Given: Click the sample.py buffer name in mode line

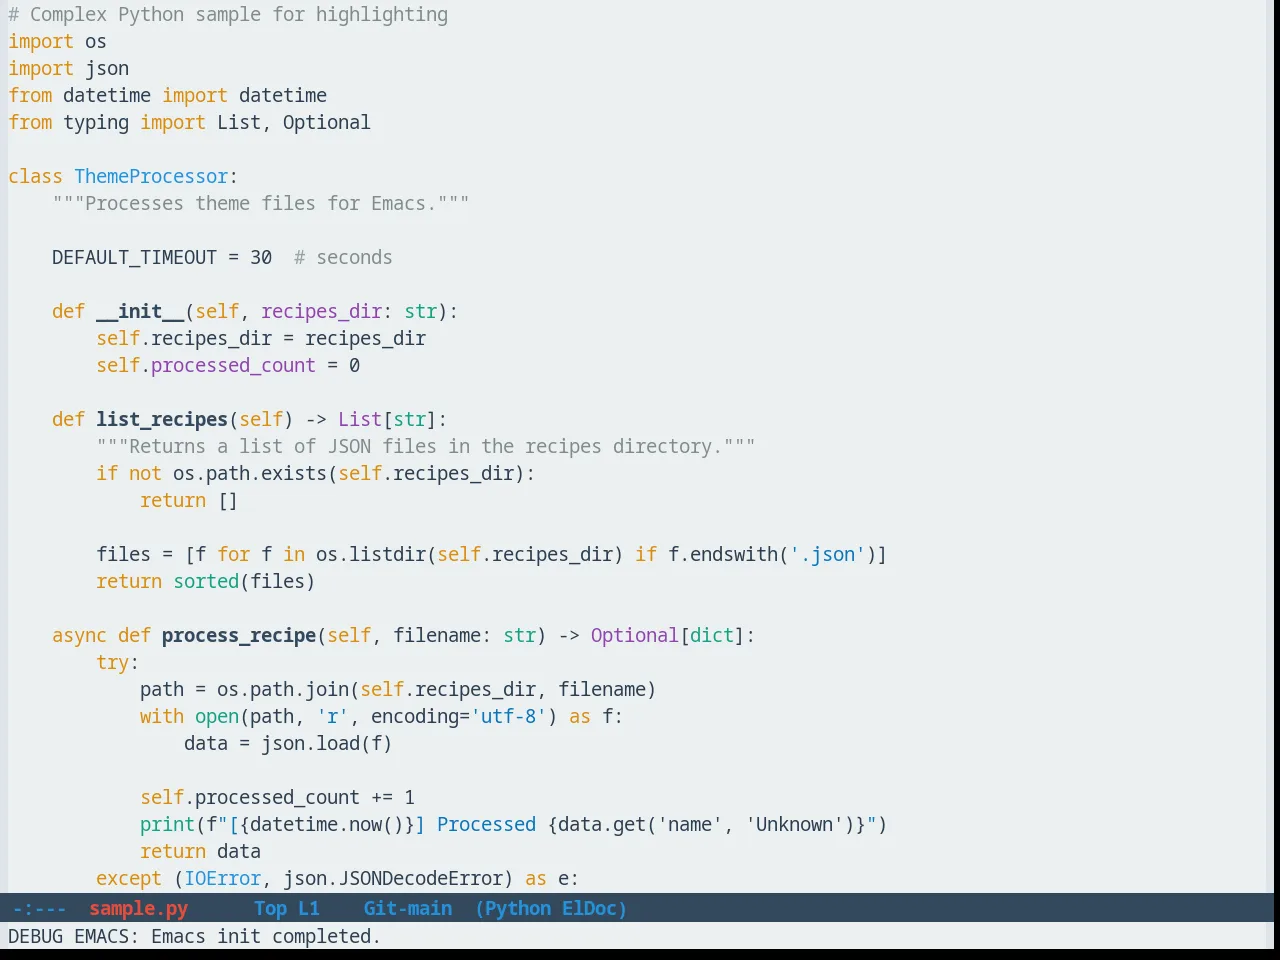Looking at the screenshot, I should (138, 908).
